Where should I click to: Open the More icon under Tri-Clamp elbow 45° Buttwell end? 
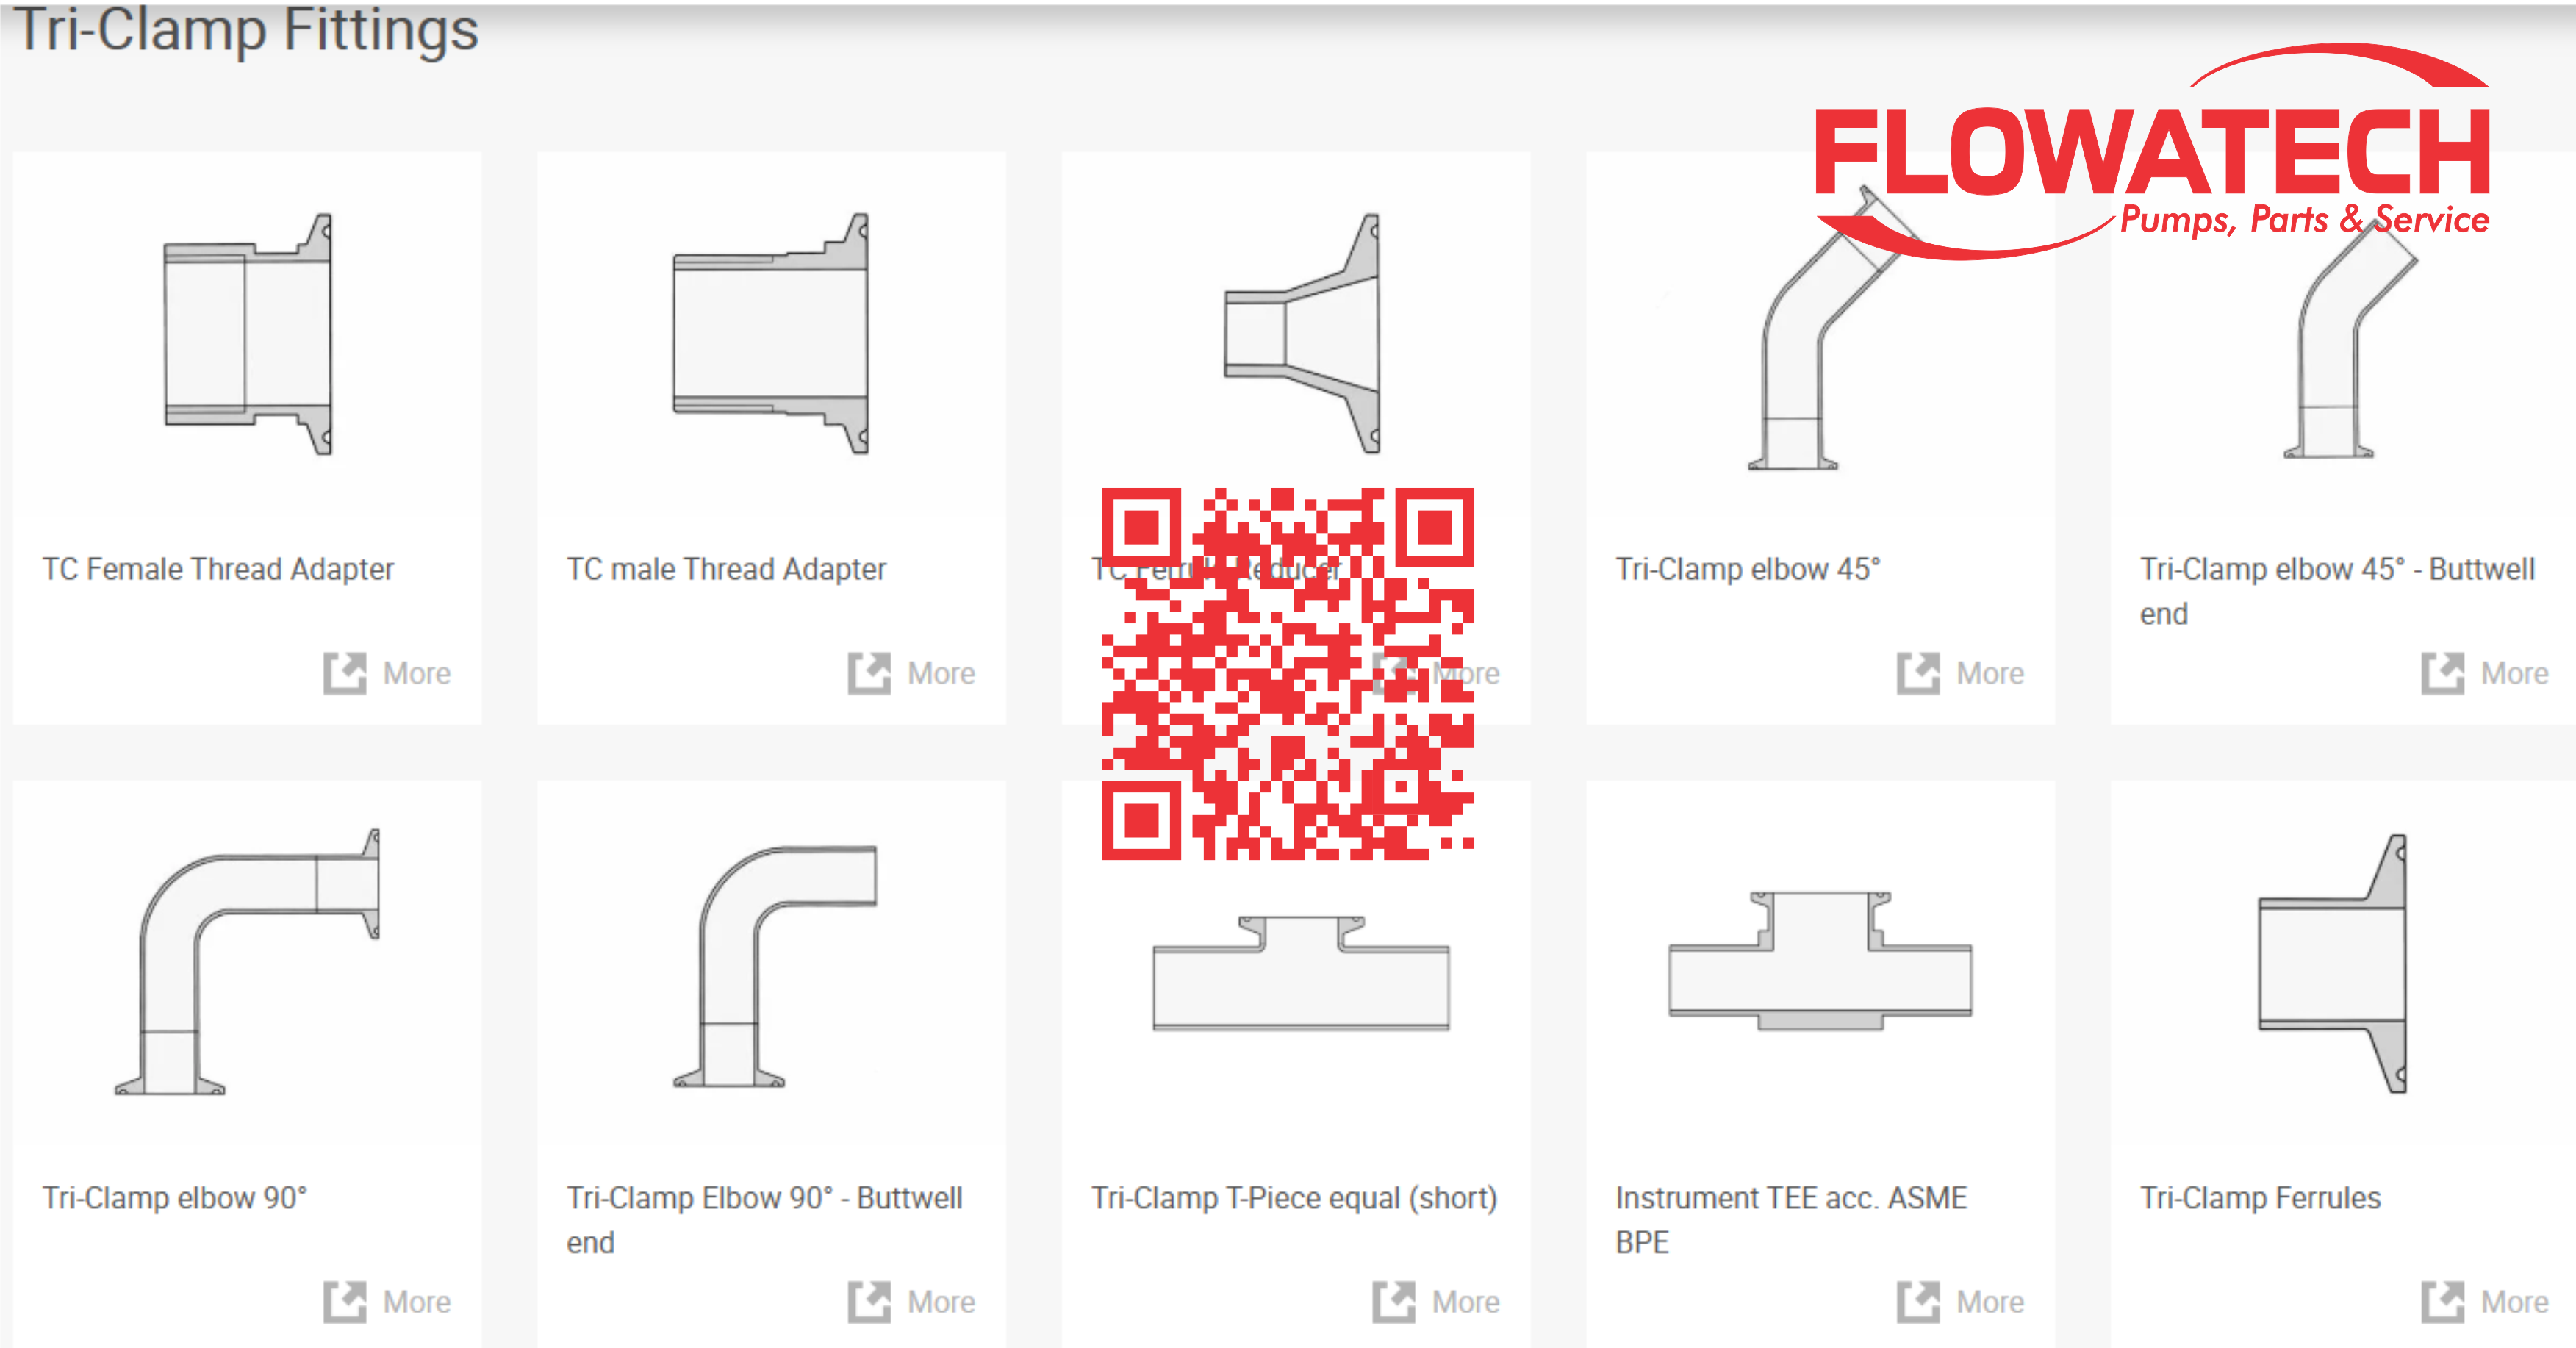2442,673
